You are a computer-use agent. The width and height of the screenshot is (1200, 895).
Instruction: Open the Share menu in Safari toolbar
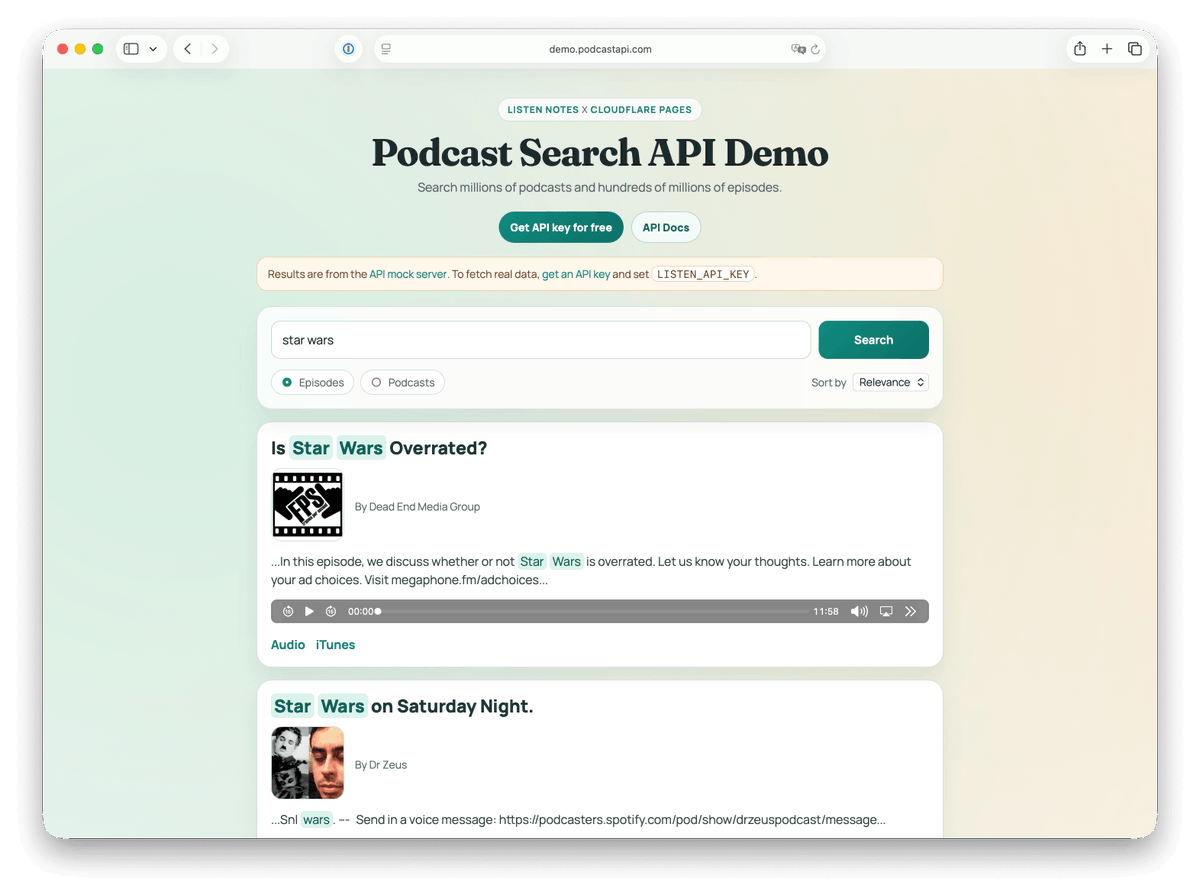click(x=1079, y=48)
